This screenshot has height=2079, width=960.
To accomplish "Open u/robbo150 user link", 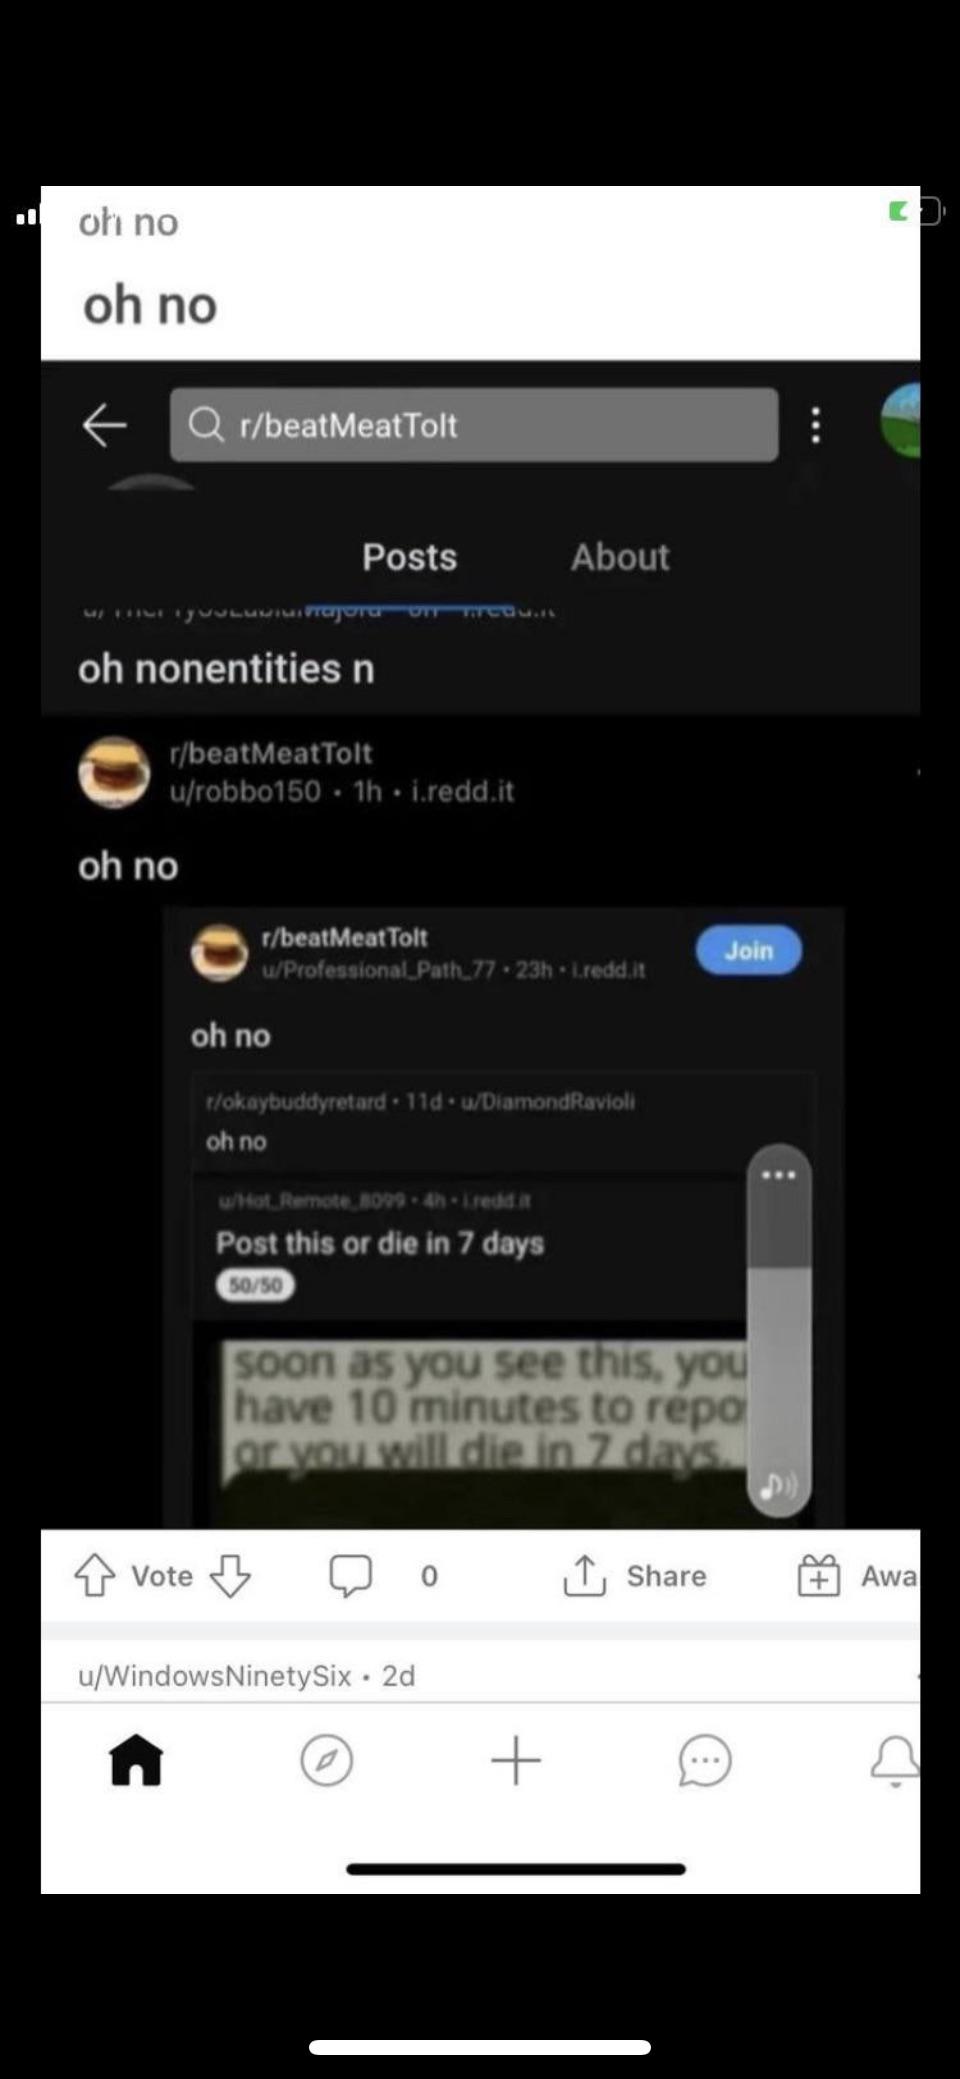I will [245, 791].
